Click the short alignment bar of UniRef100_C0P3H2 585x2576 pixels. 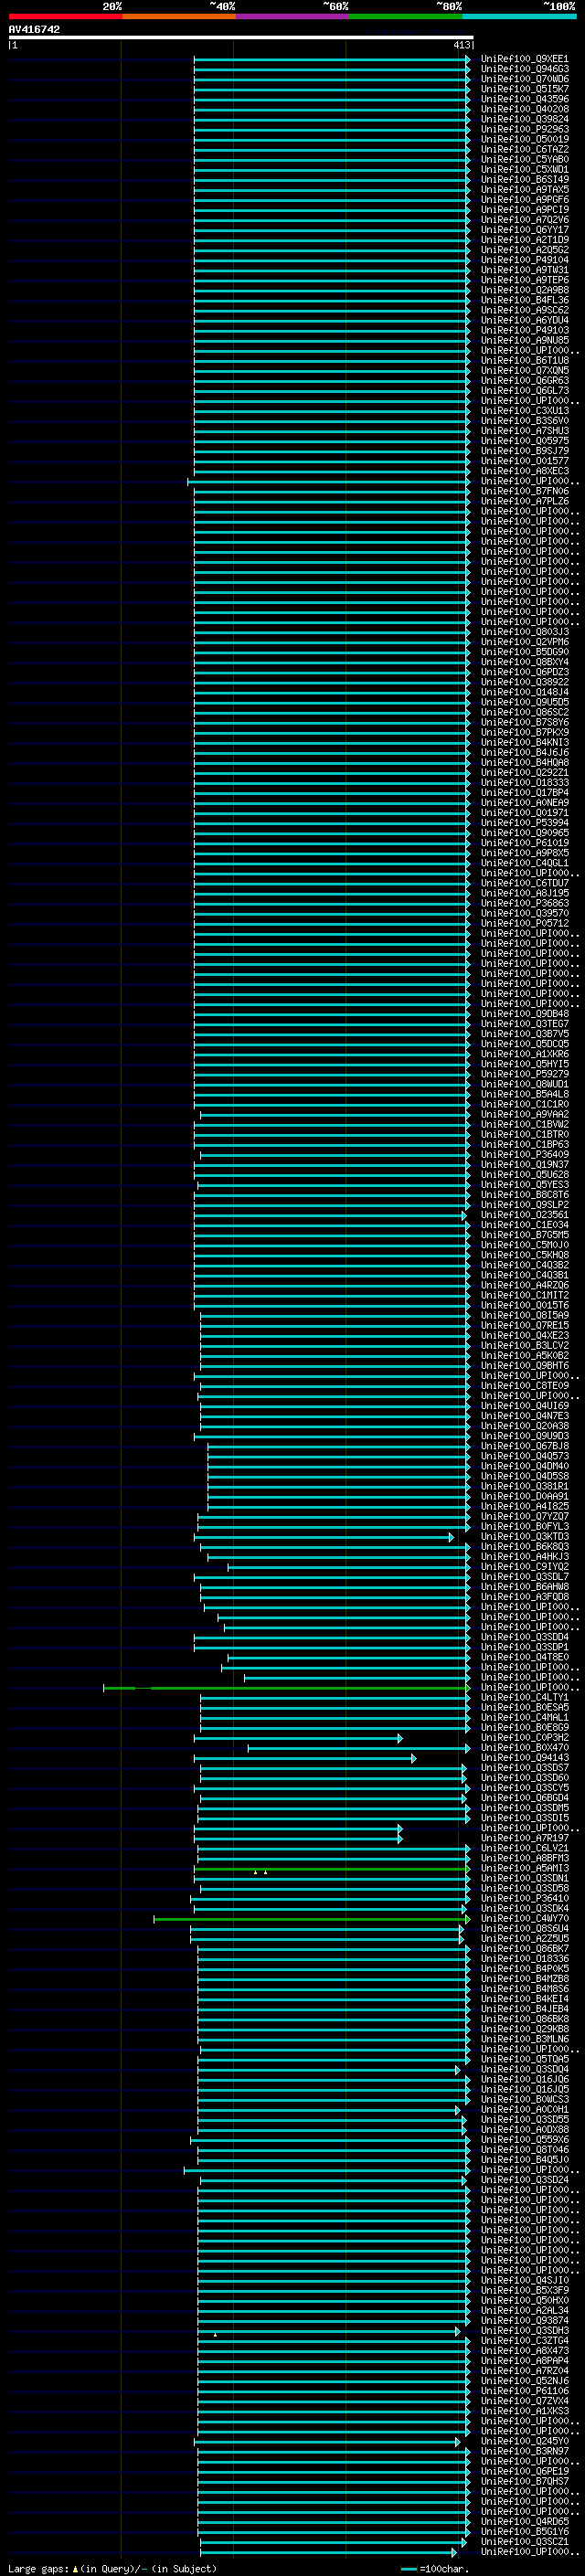(298, 1738)
